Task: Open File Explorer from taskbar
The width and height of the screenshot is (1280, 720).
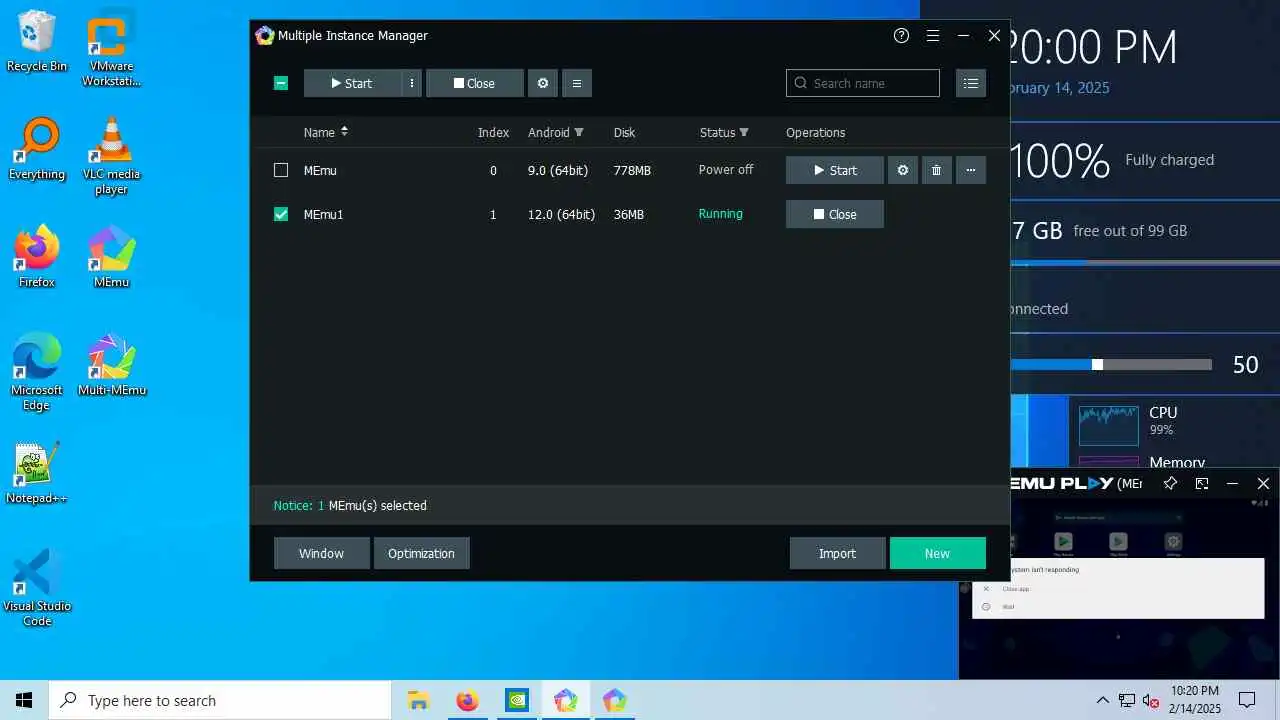Action: pyautogui.click(x=418, y=700)
